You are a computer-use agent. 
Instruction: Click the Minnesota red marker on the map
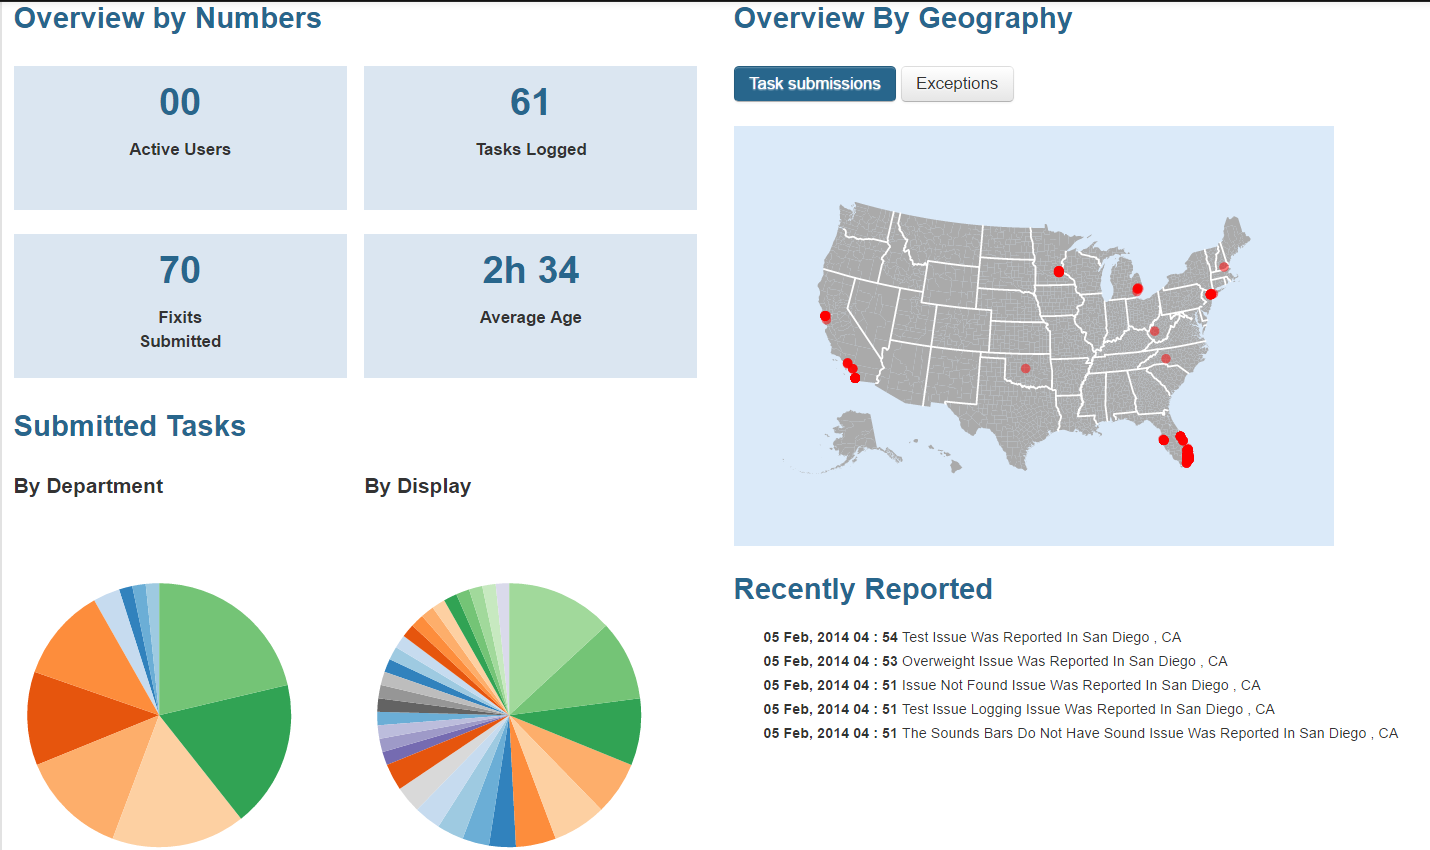[x=1058, y=271]
